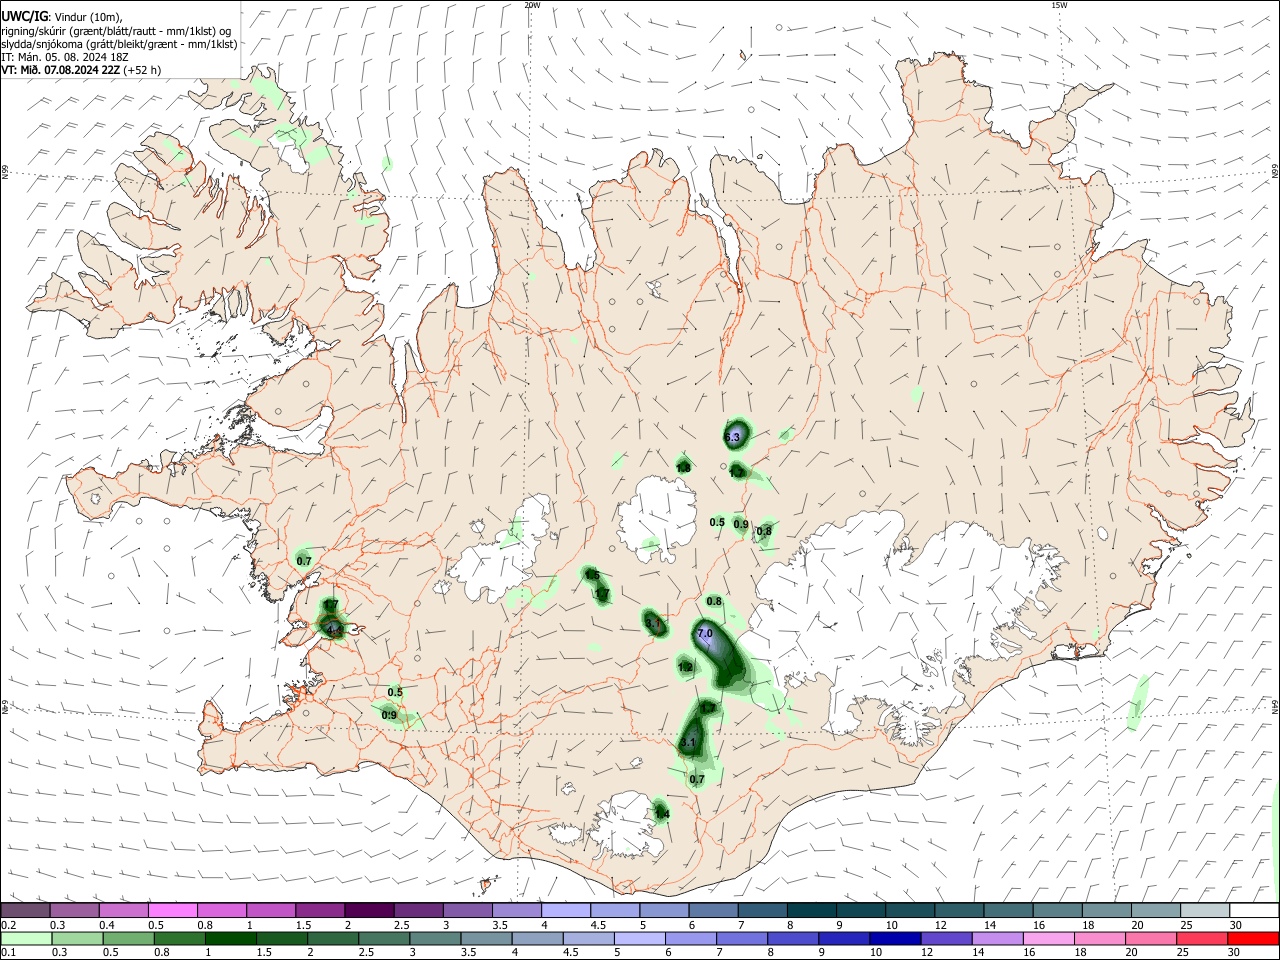
Task: Click the 0.5 value directly above a 0.9 label
Action: pyautogui.click(x=395, y=692)
